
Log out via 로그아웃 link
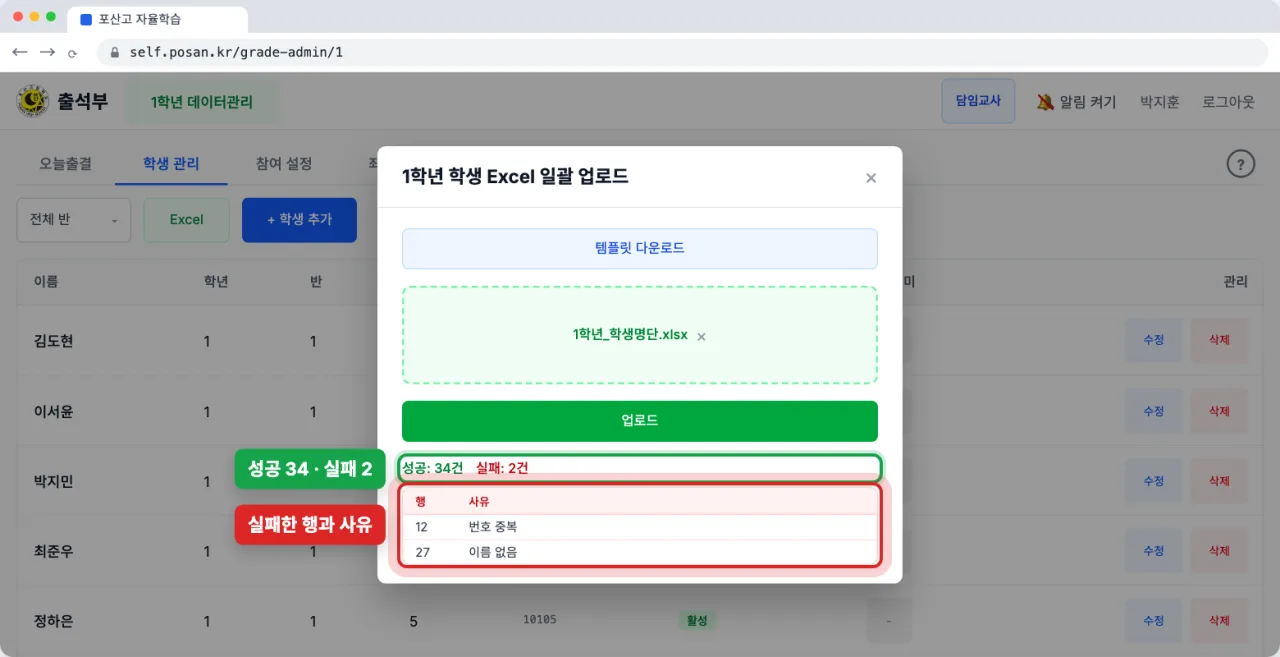click(1228, 102)
